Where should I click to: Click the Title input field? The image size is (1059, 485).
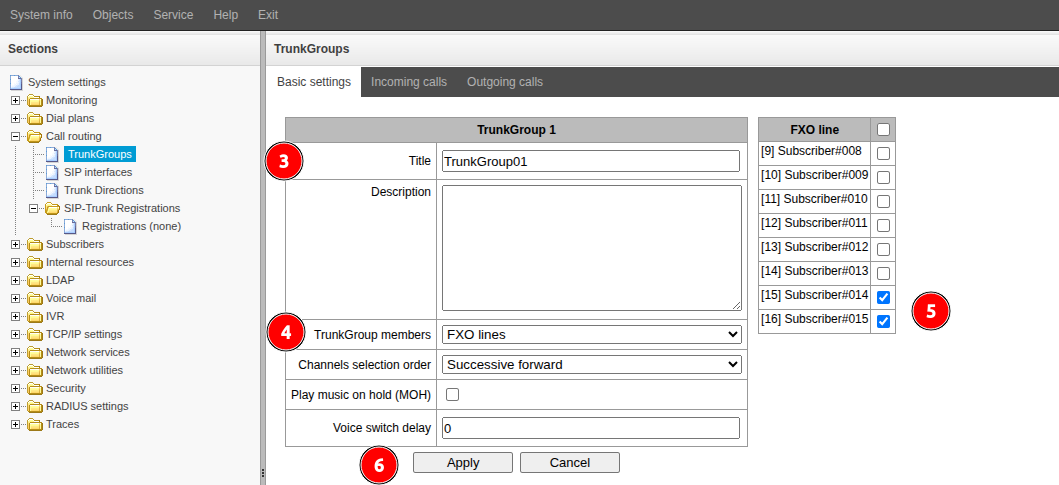coord(590,161)
